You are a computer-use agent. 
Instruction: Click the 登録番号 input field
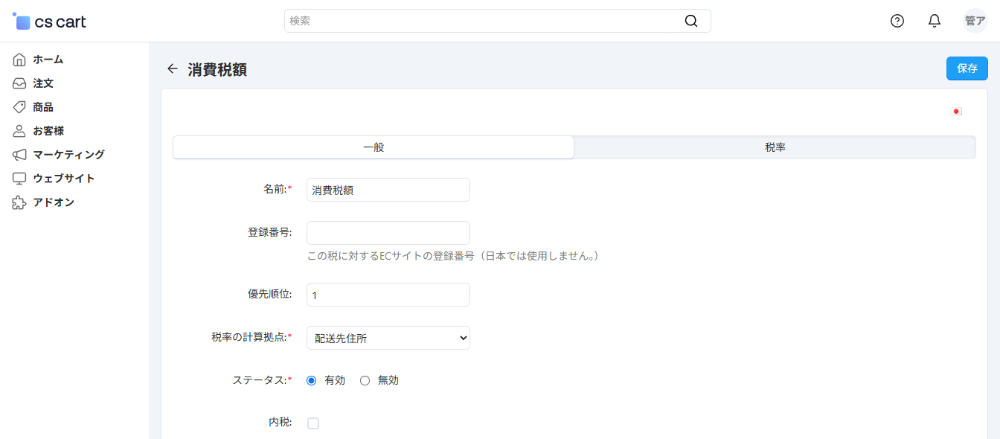click(x=388, y=233)
